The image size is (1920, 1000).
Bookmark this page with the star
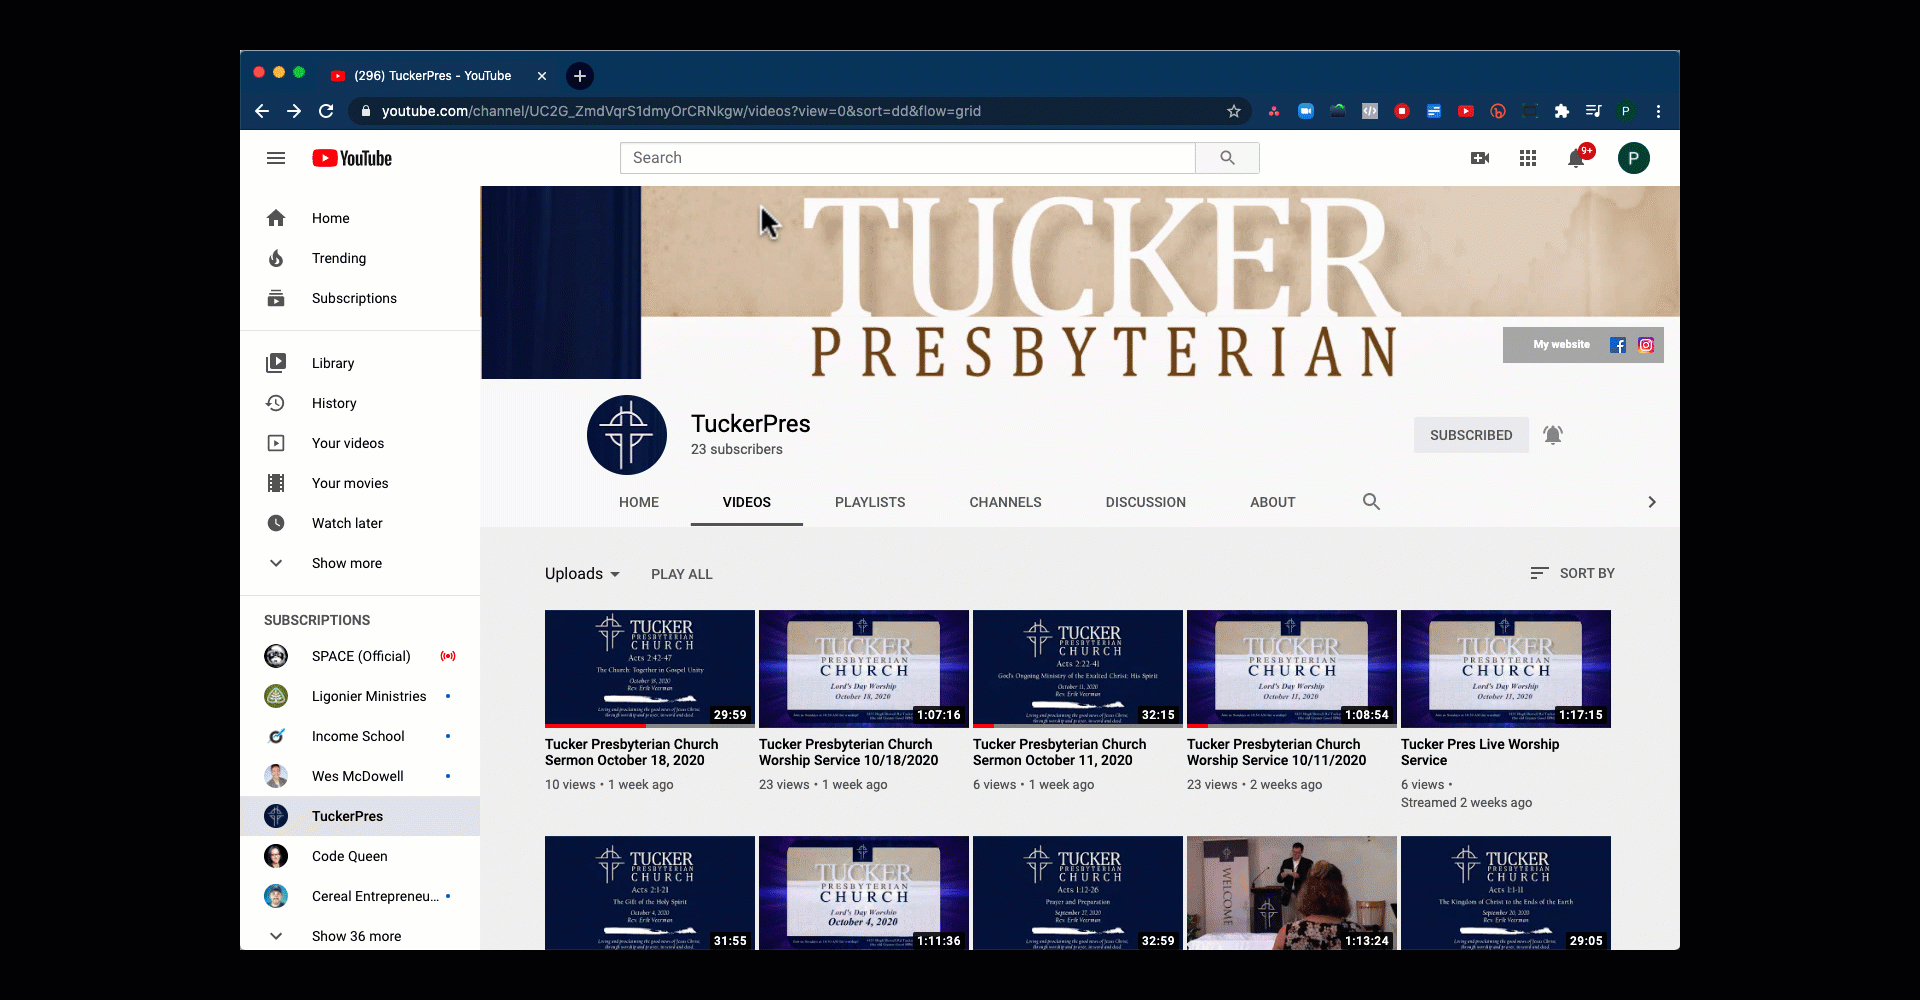point(1234,111)
